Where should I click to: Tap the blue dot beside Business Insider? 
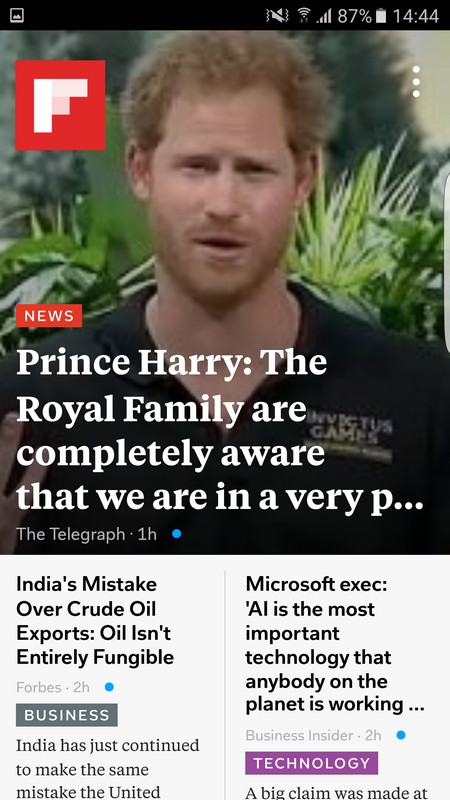401,735
